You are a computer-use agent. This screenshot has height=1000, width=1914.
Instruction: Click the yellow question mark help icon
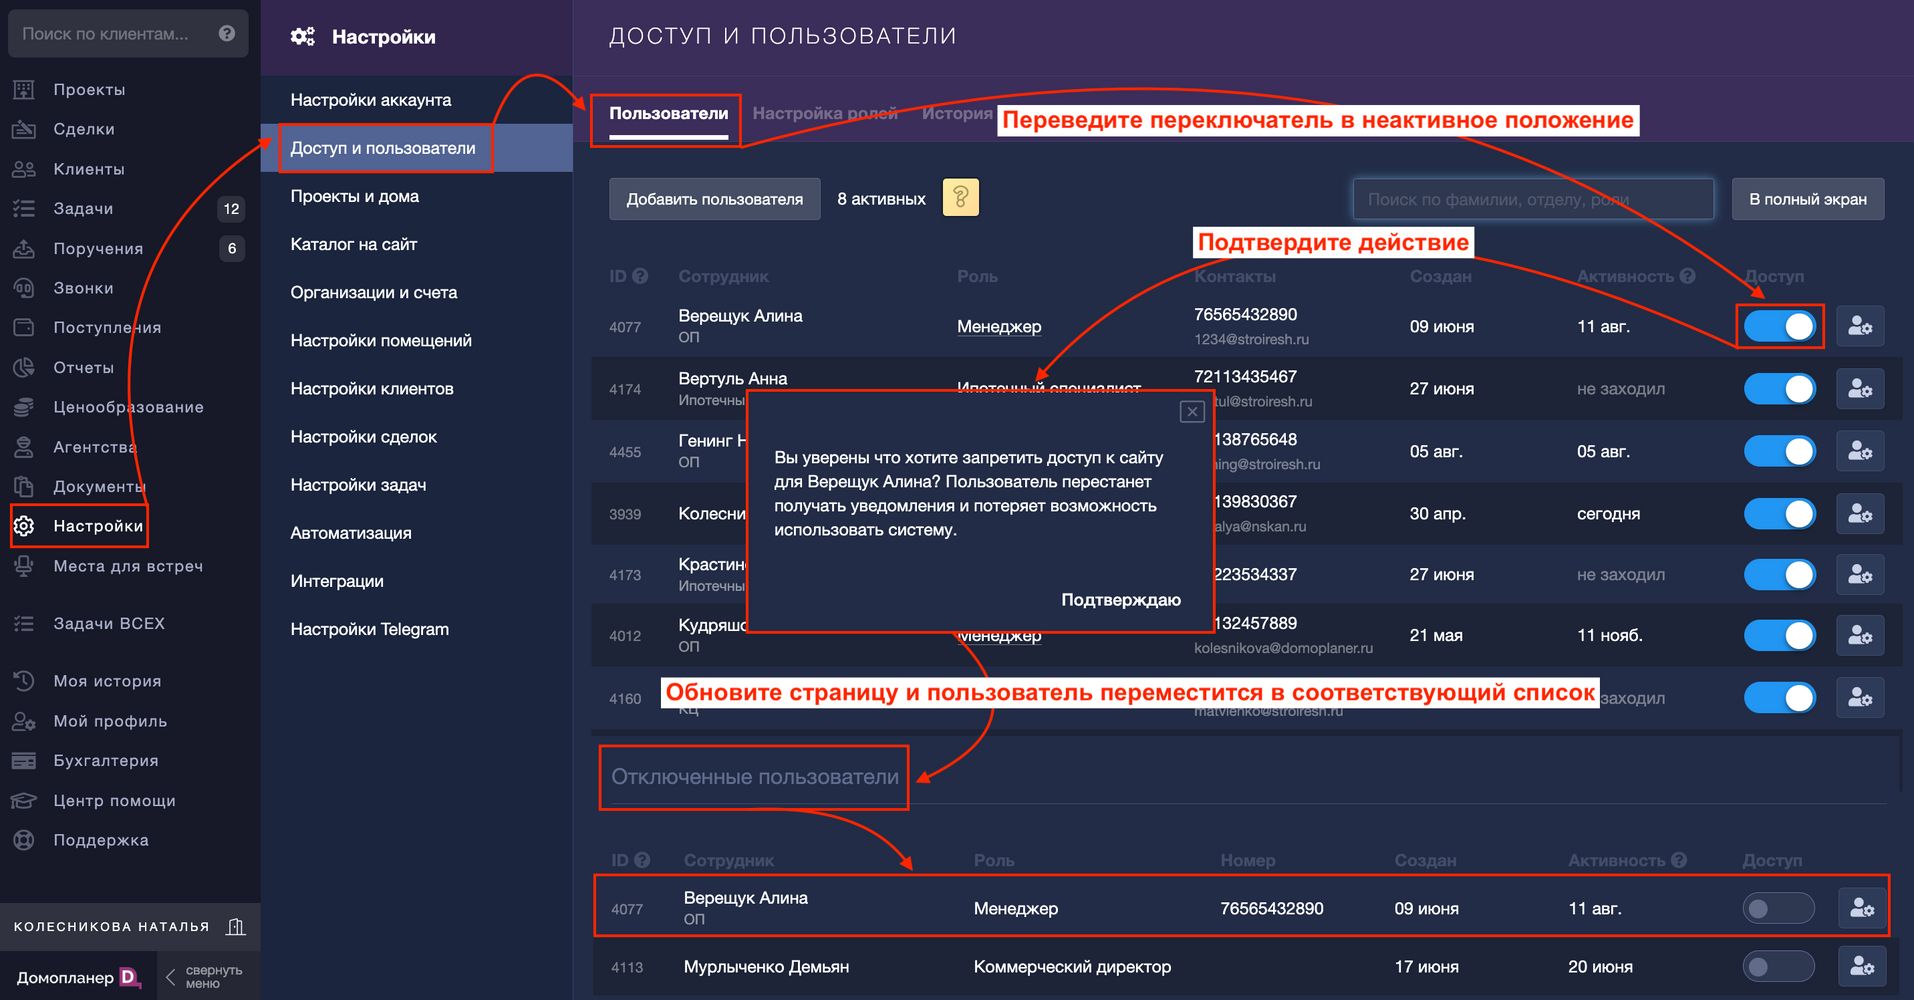(960, 198)
